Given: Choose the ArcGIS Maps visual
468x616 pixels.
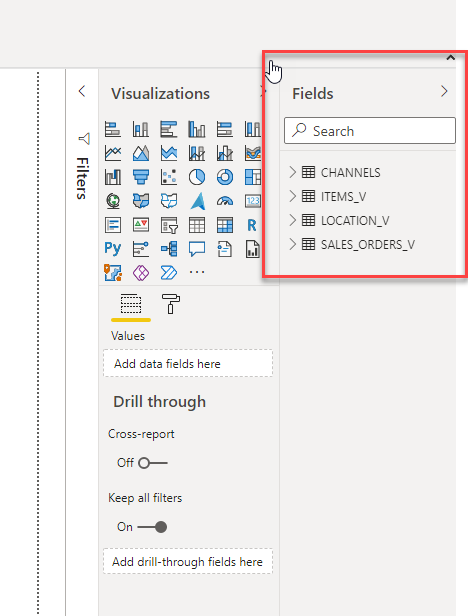Looking at the screenshot, I should click(113, 273).
